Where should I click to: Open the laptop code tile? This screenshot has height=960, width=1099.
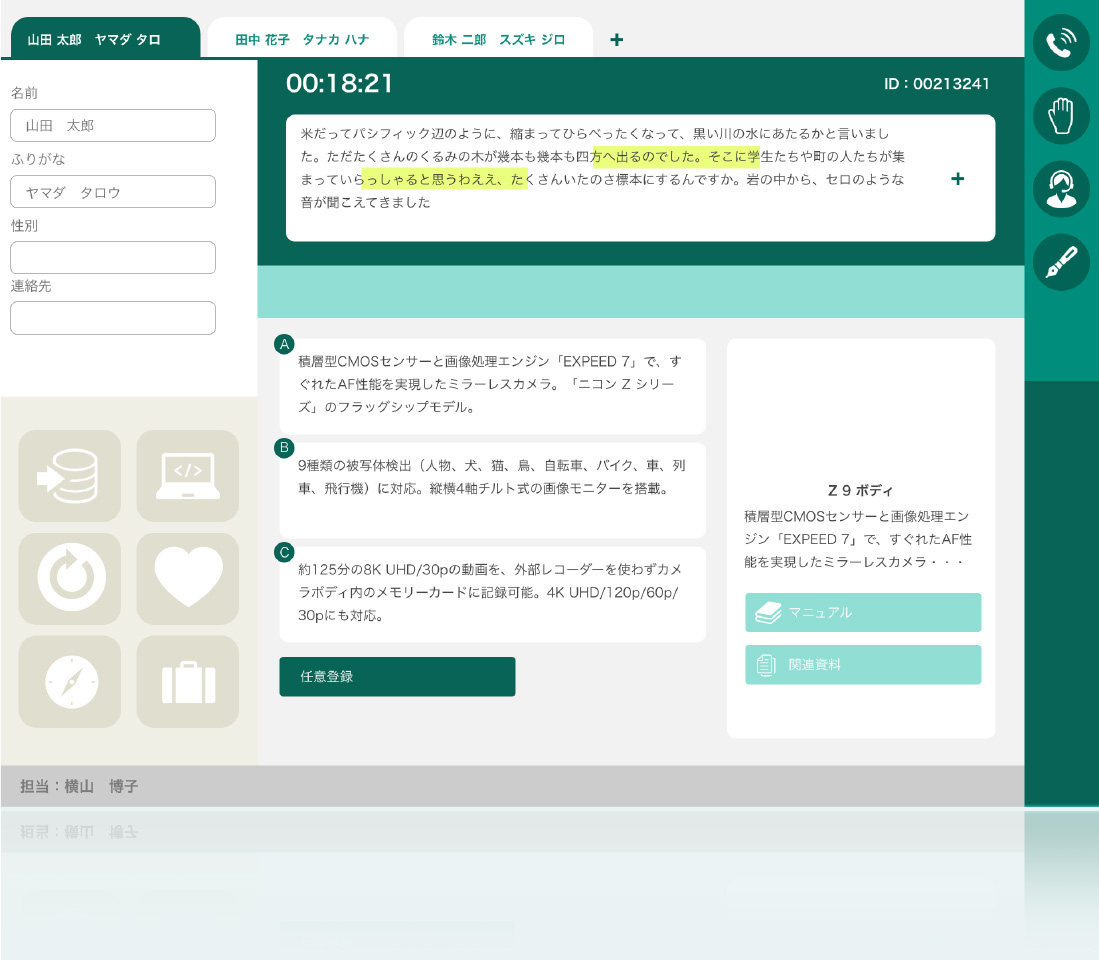187,476
